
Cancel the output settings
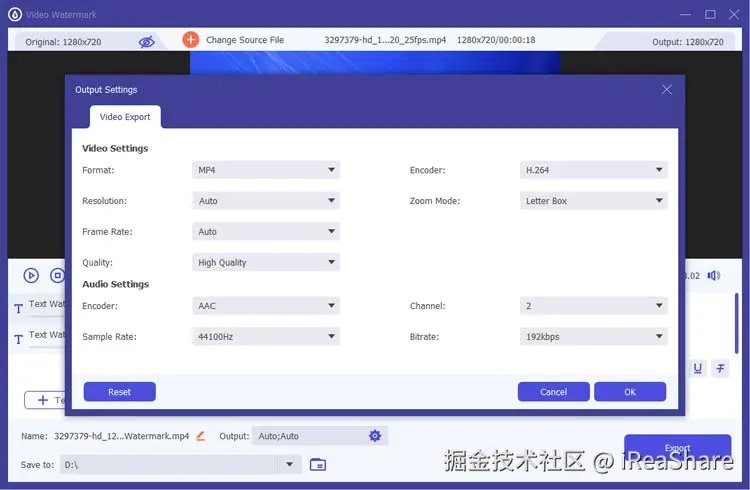coord(553,392)
